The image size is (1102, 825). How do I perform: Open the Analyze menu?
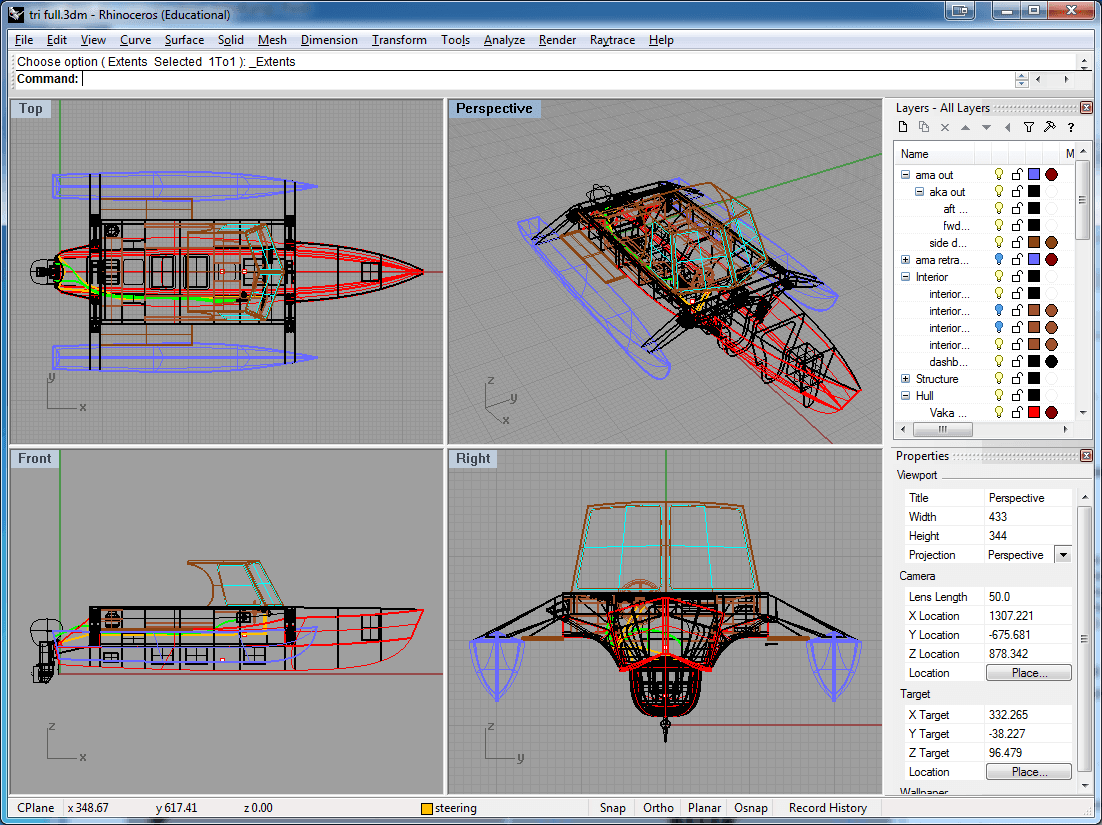[x=504, y=40]
